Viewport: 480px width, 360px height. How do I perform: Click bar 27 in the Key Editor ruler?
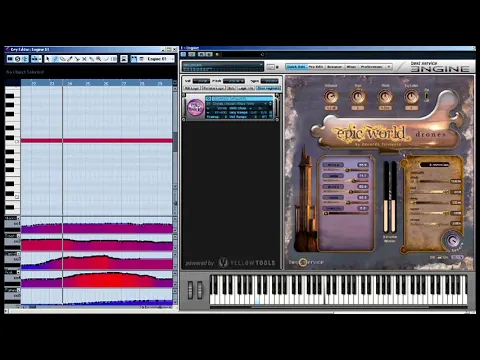point(124,83)
